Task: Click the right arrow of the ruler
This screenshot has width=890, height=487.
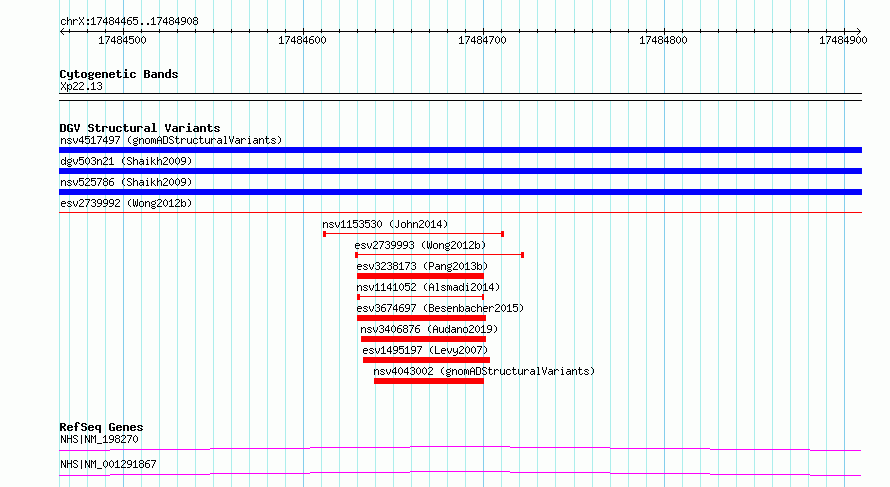Action: tap(859, 32)
